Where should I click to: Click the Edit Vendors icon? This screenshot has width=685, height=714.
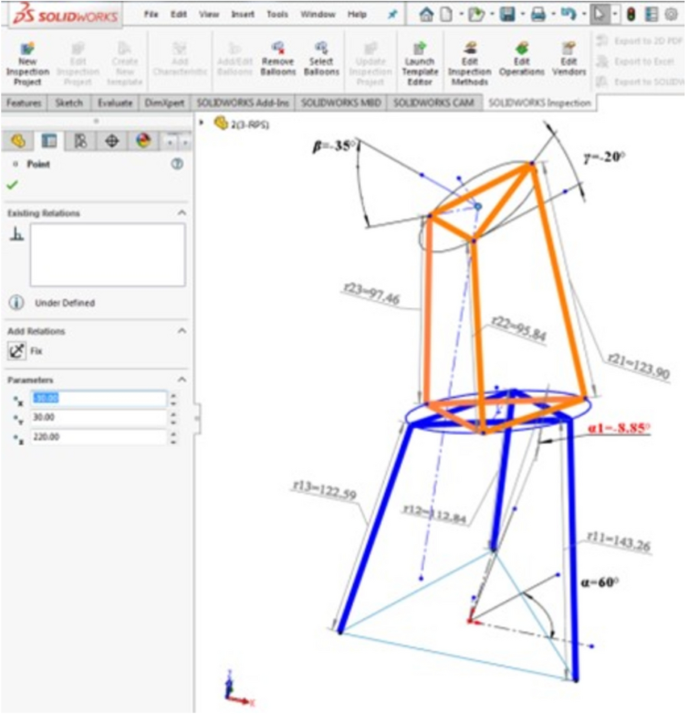pyautogui.click(x=569, y=61)
